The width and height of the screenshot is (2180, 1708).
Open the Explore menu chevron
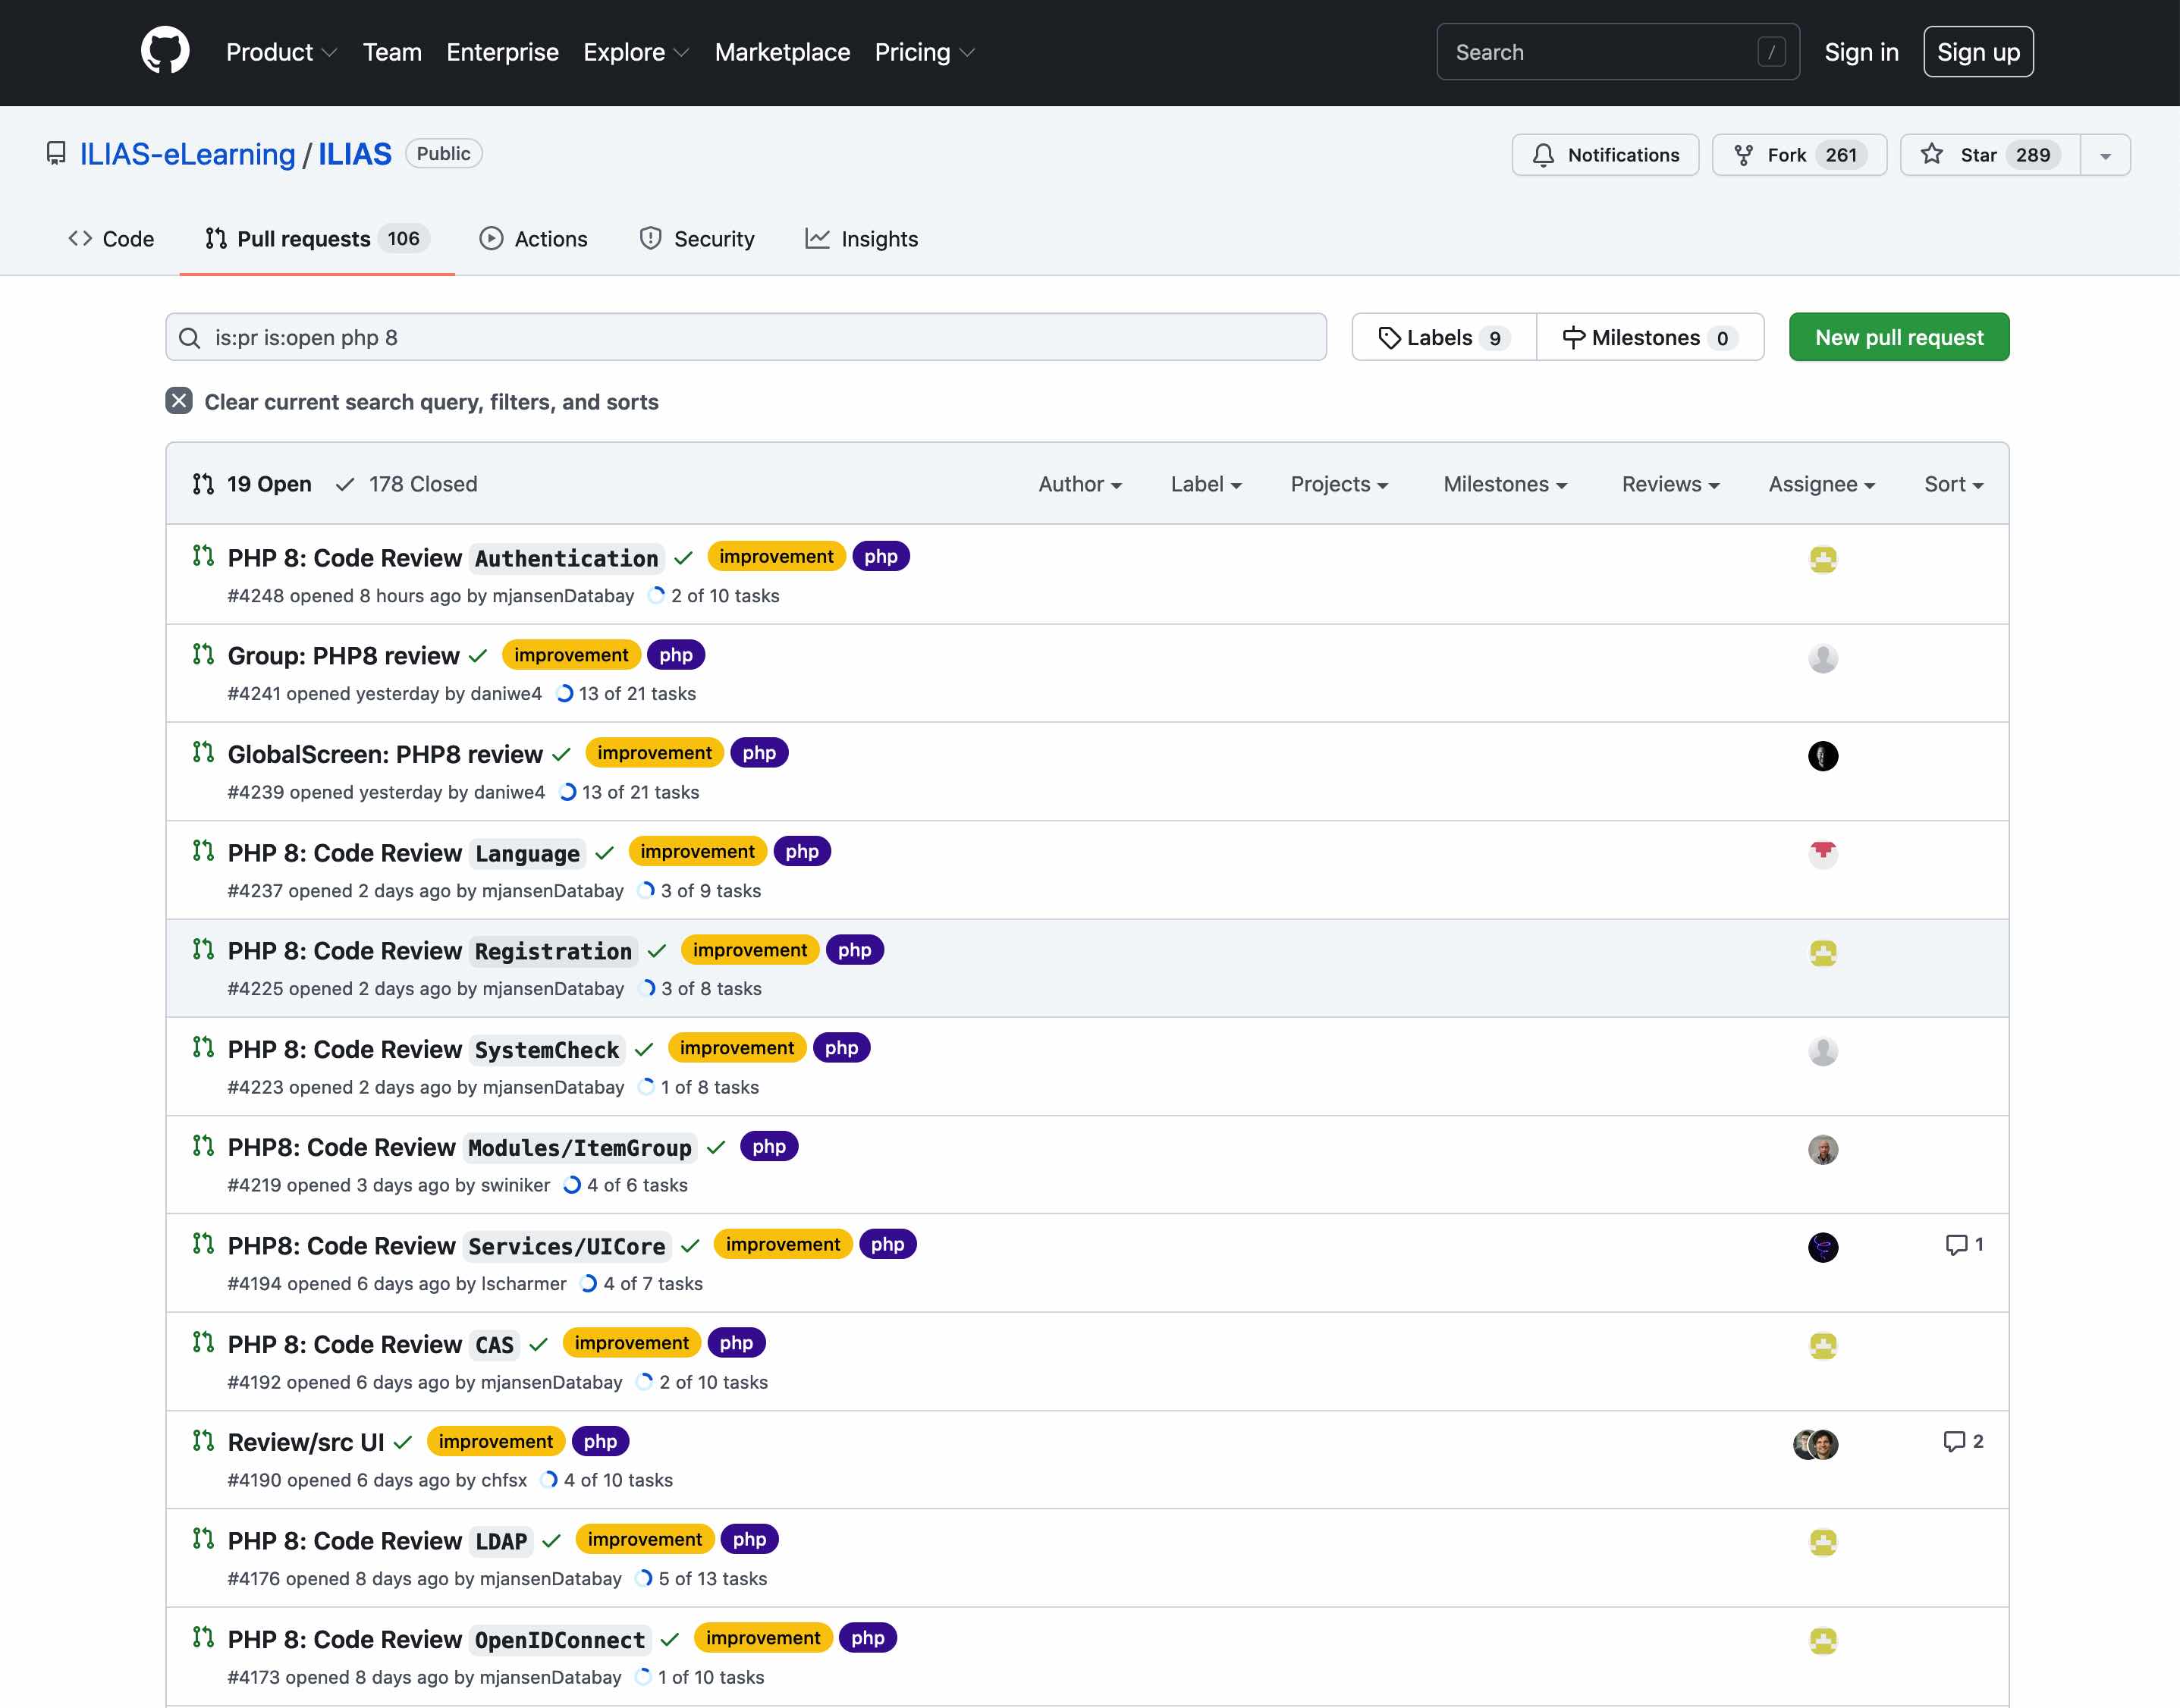681,53
